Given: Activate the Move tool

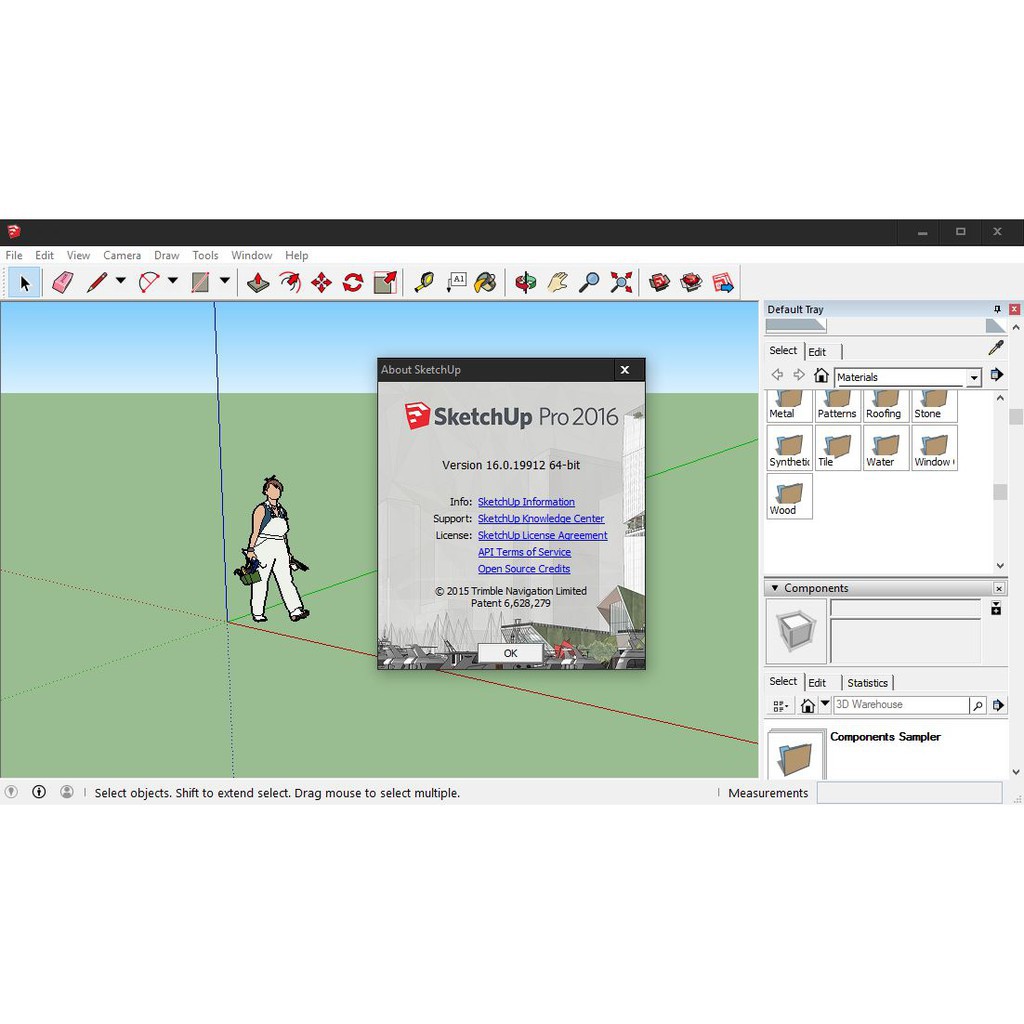Looking at the screenshot, I should 321,283.
